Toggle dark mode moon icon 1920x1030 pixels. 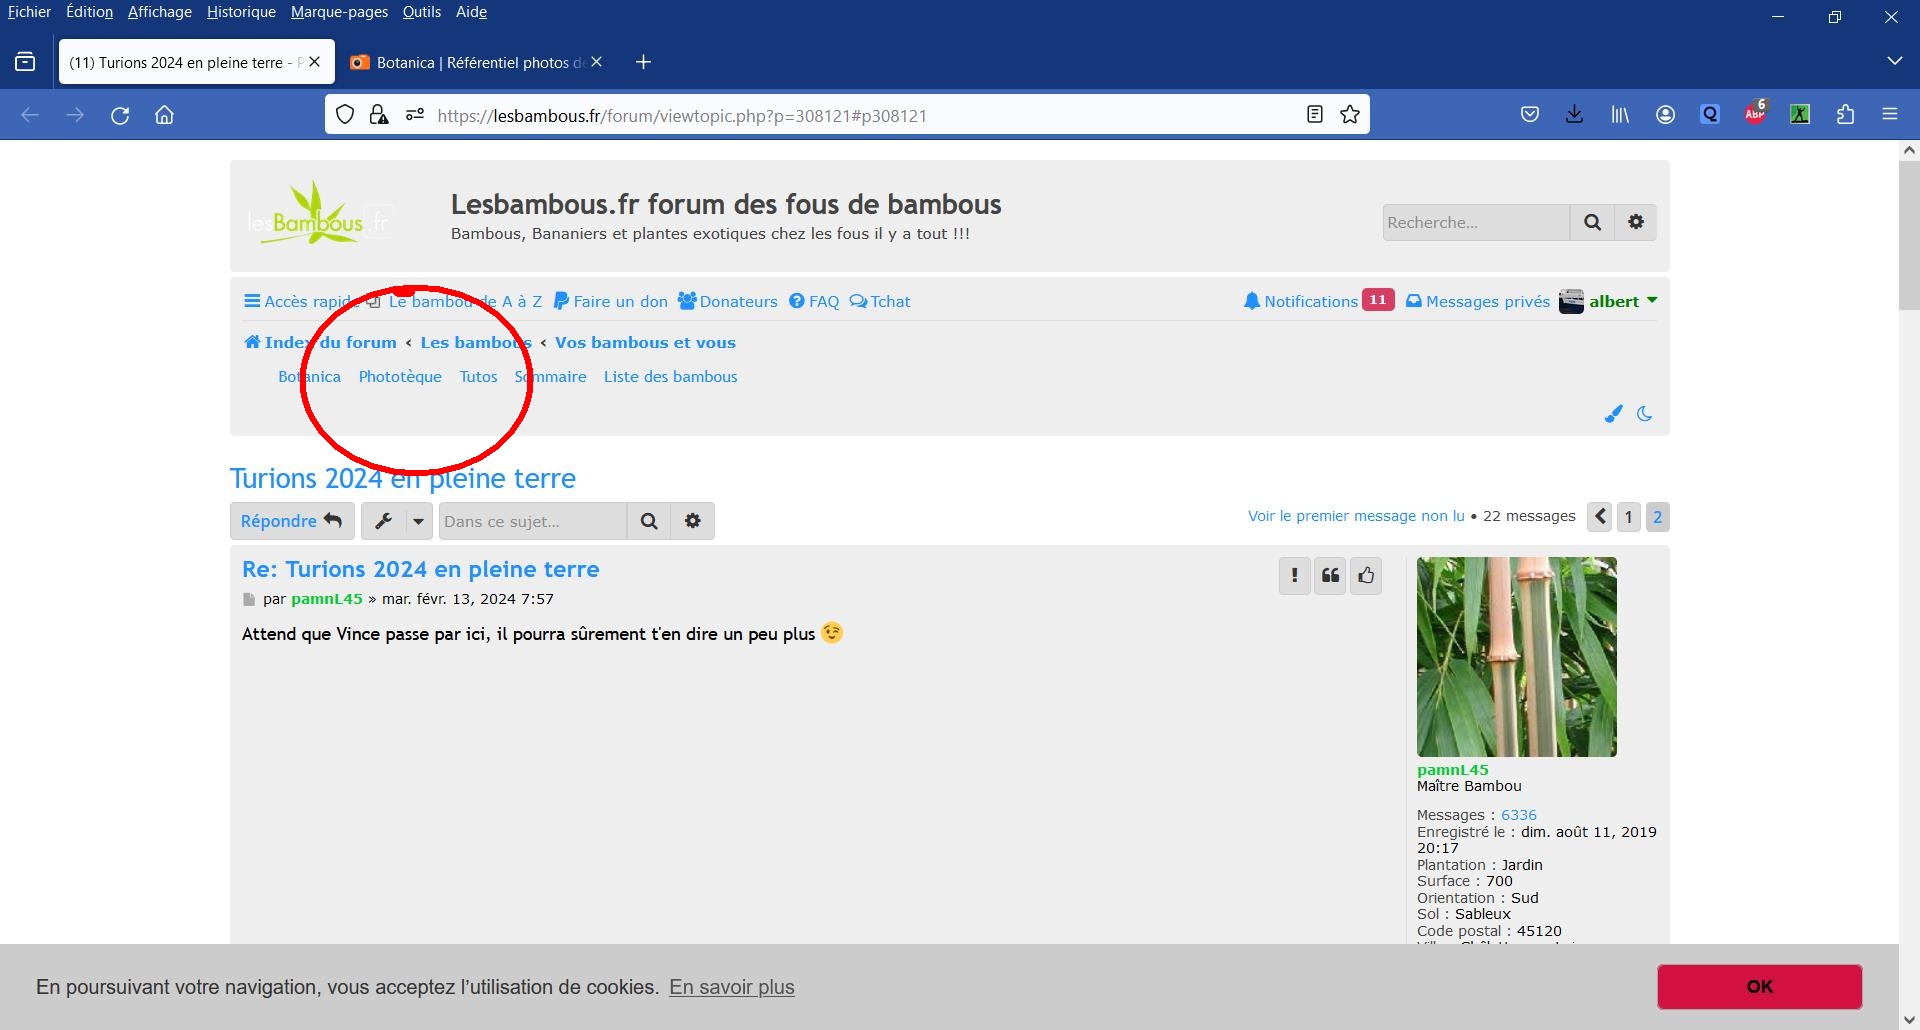[1645, 413]
